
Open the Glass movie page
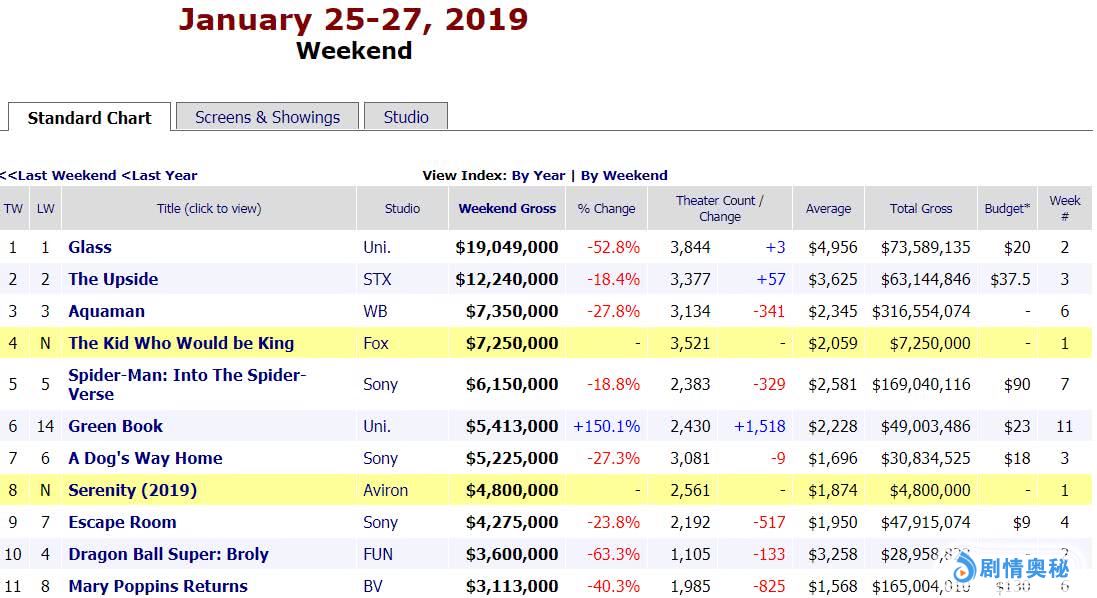tap(90, 247)
